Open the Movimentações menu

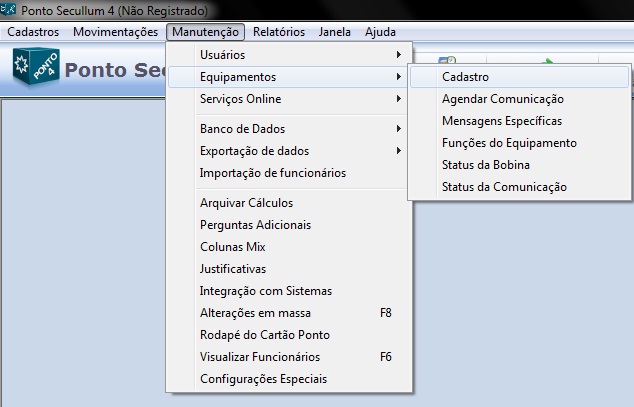pos(115,32)
